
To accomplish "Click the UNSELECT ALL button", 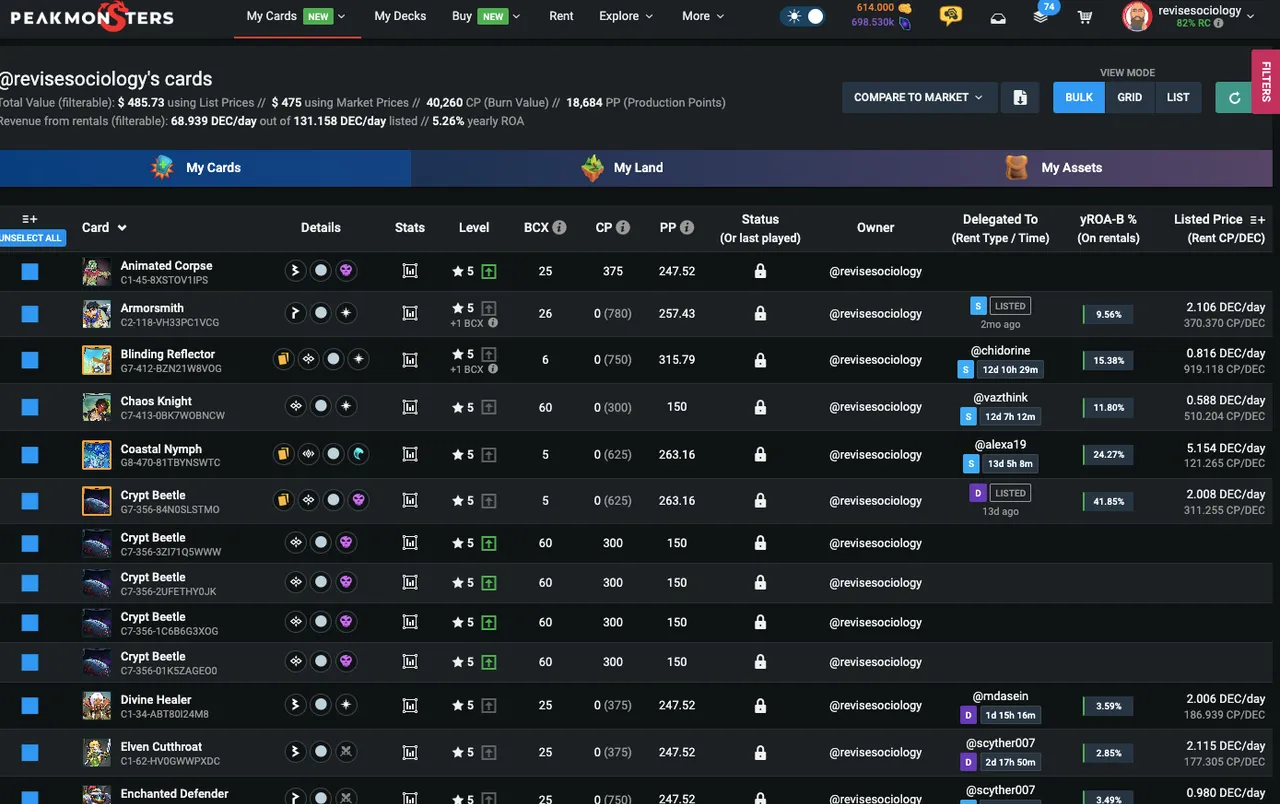I will tap(31, 238).
